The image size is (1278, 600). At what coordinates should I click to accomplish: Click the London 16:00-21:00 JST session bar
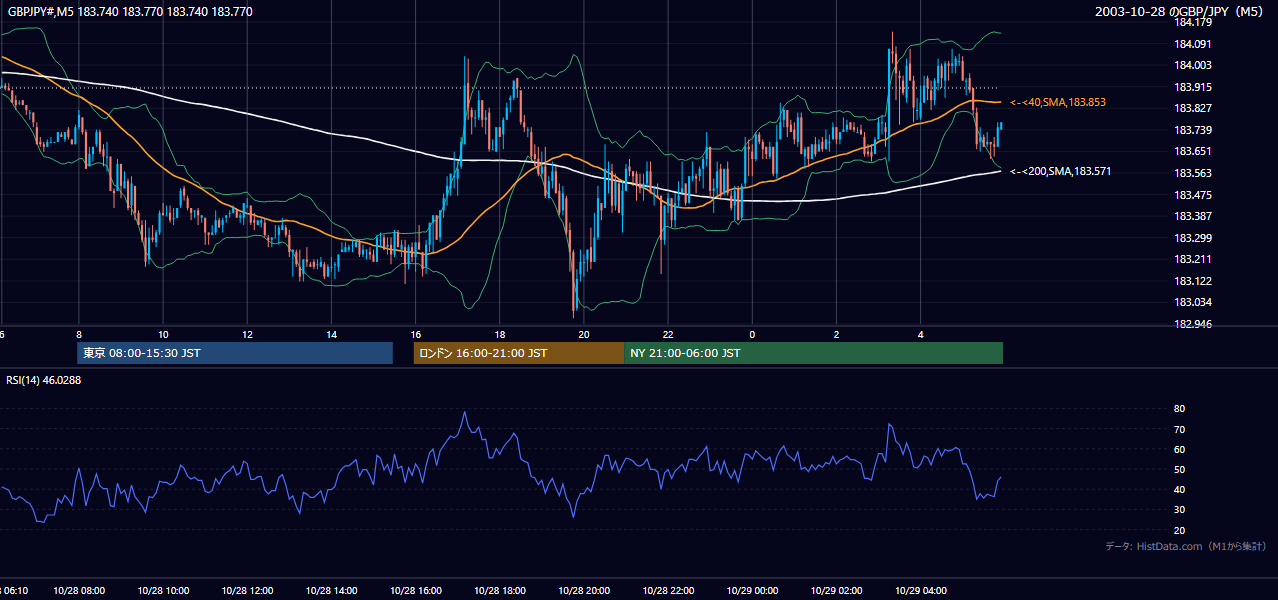pyautogui.click(x=519, y=353)
